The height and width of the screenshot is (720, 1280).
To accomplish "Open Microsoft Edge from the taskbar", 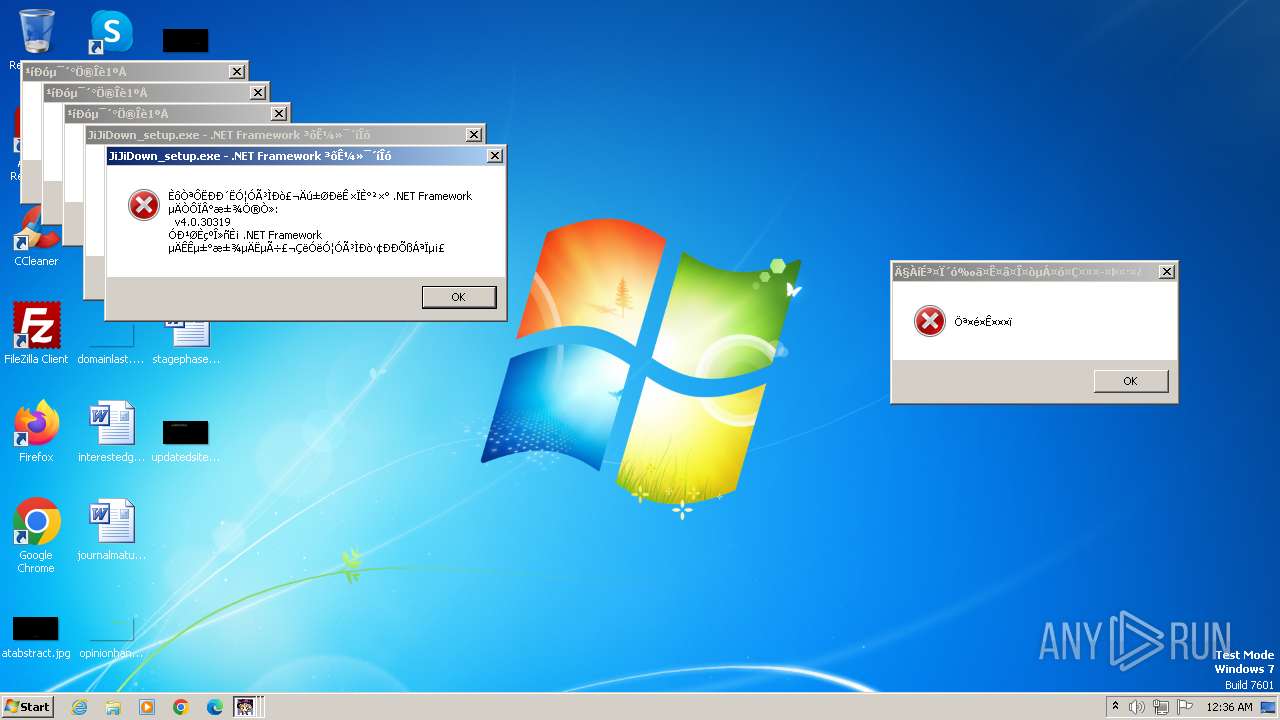I will (215, 707).
